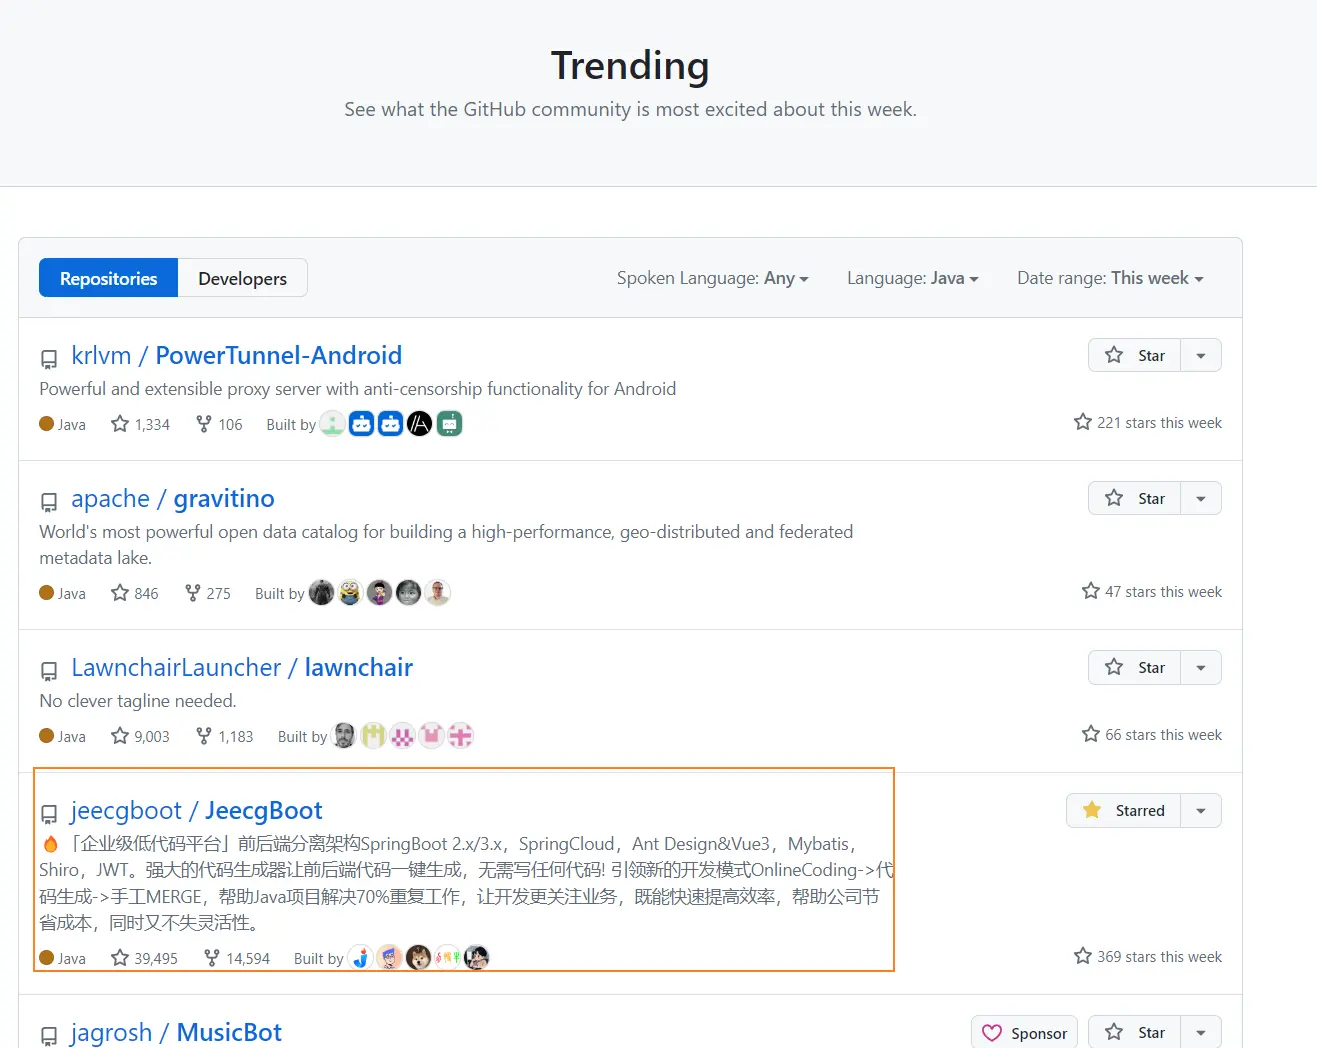View lawnchair forks count 1,183

(225, 736)
